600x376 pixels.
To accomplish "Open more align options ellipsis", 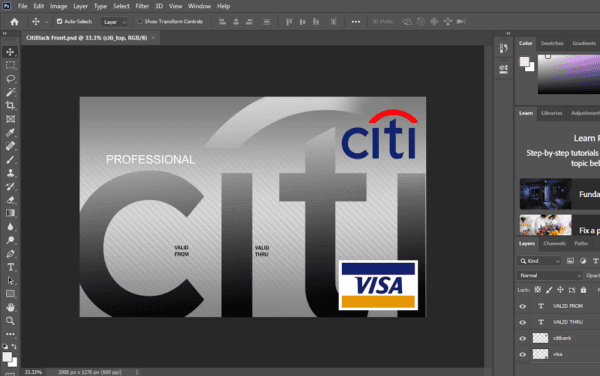I will pyautogui.click(x=356, y=22).
